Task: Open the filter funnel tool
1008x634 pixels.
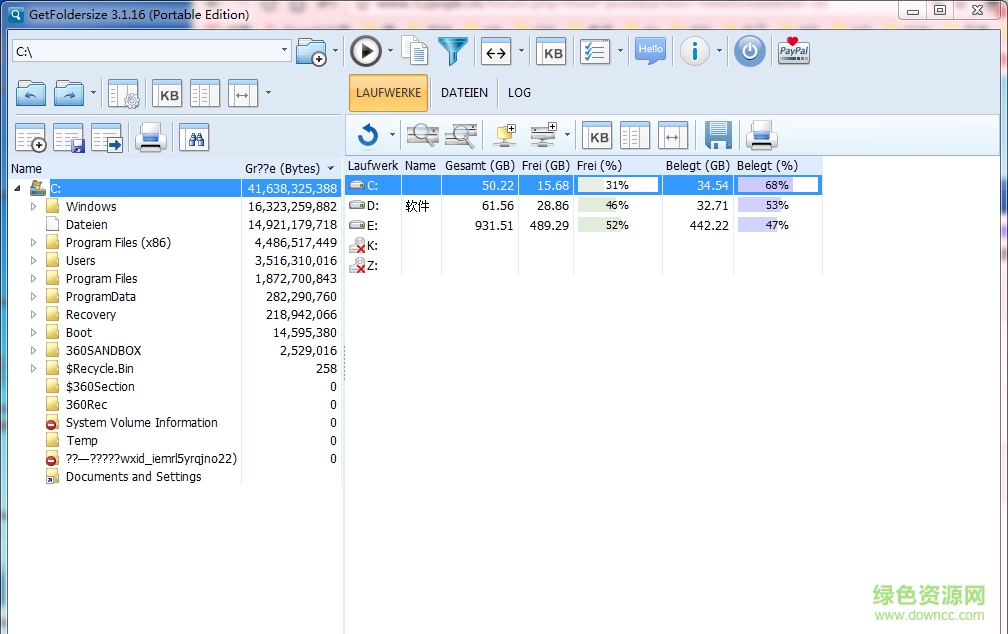Action: 453,51
